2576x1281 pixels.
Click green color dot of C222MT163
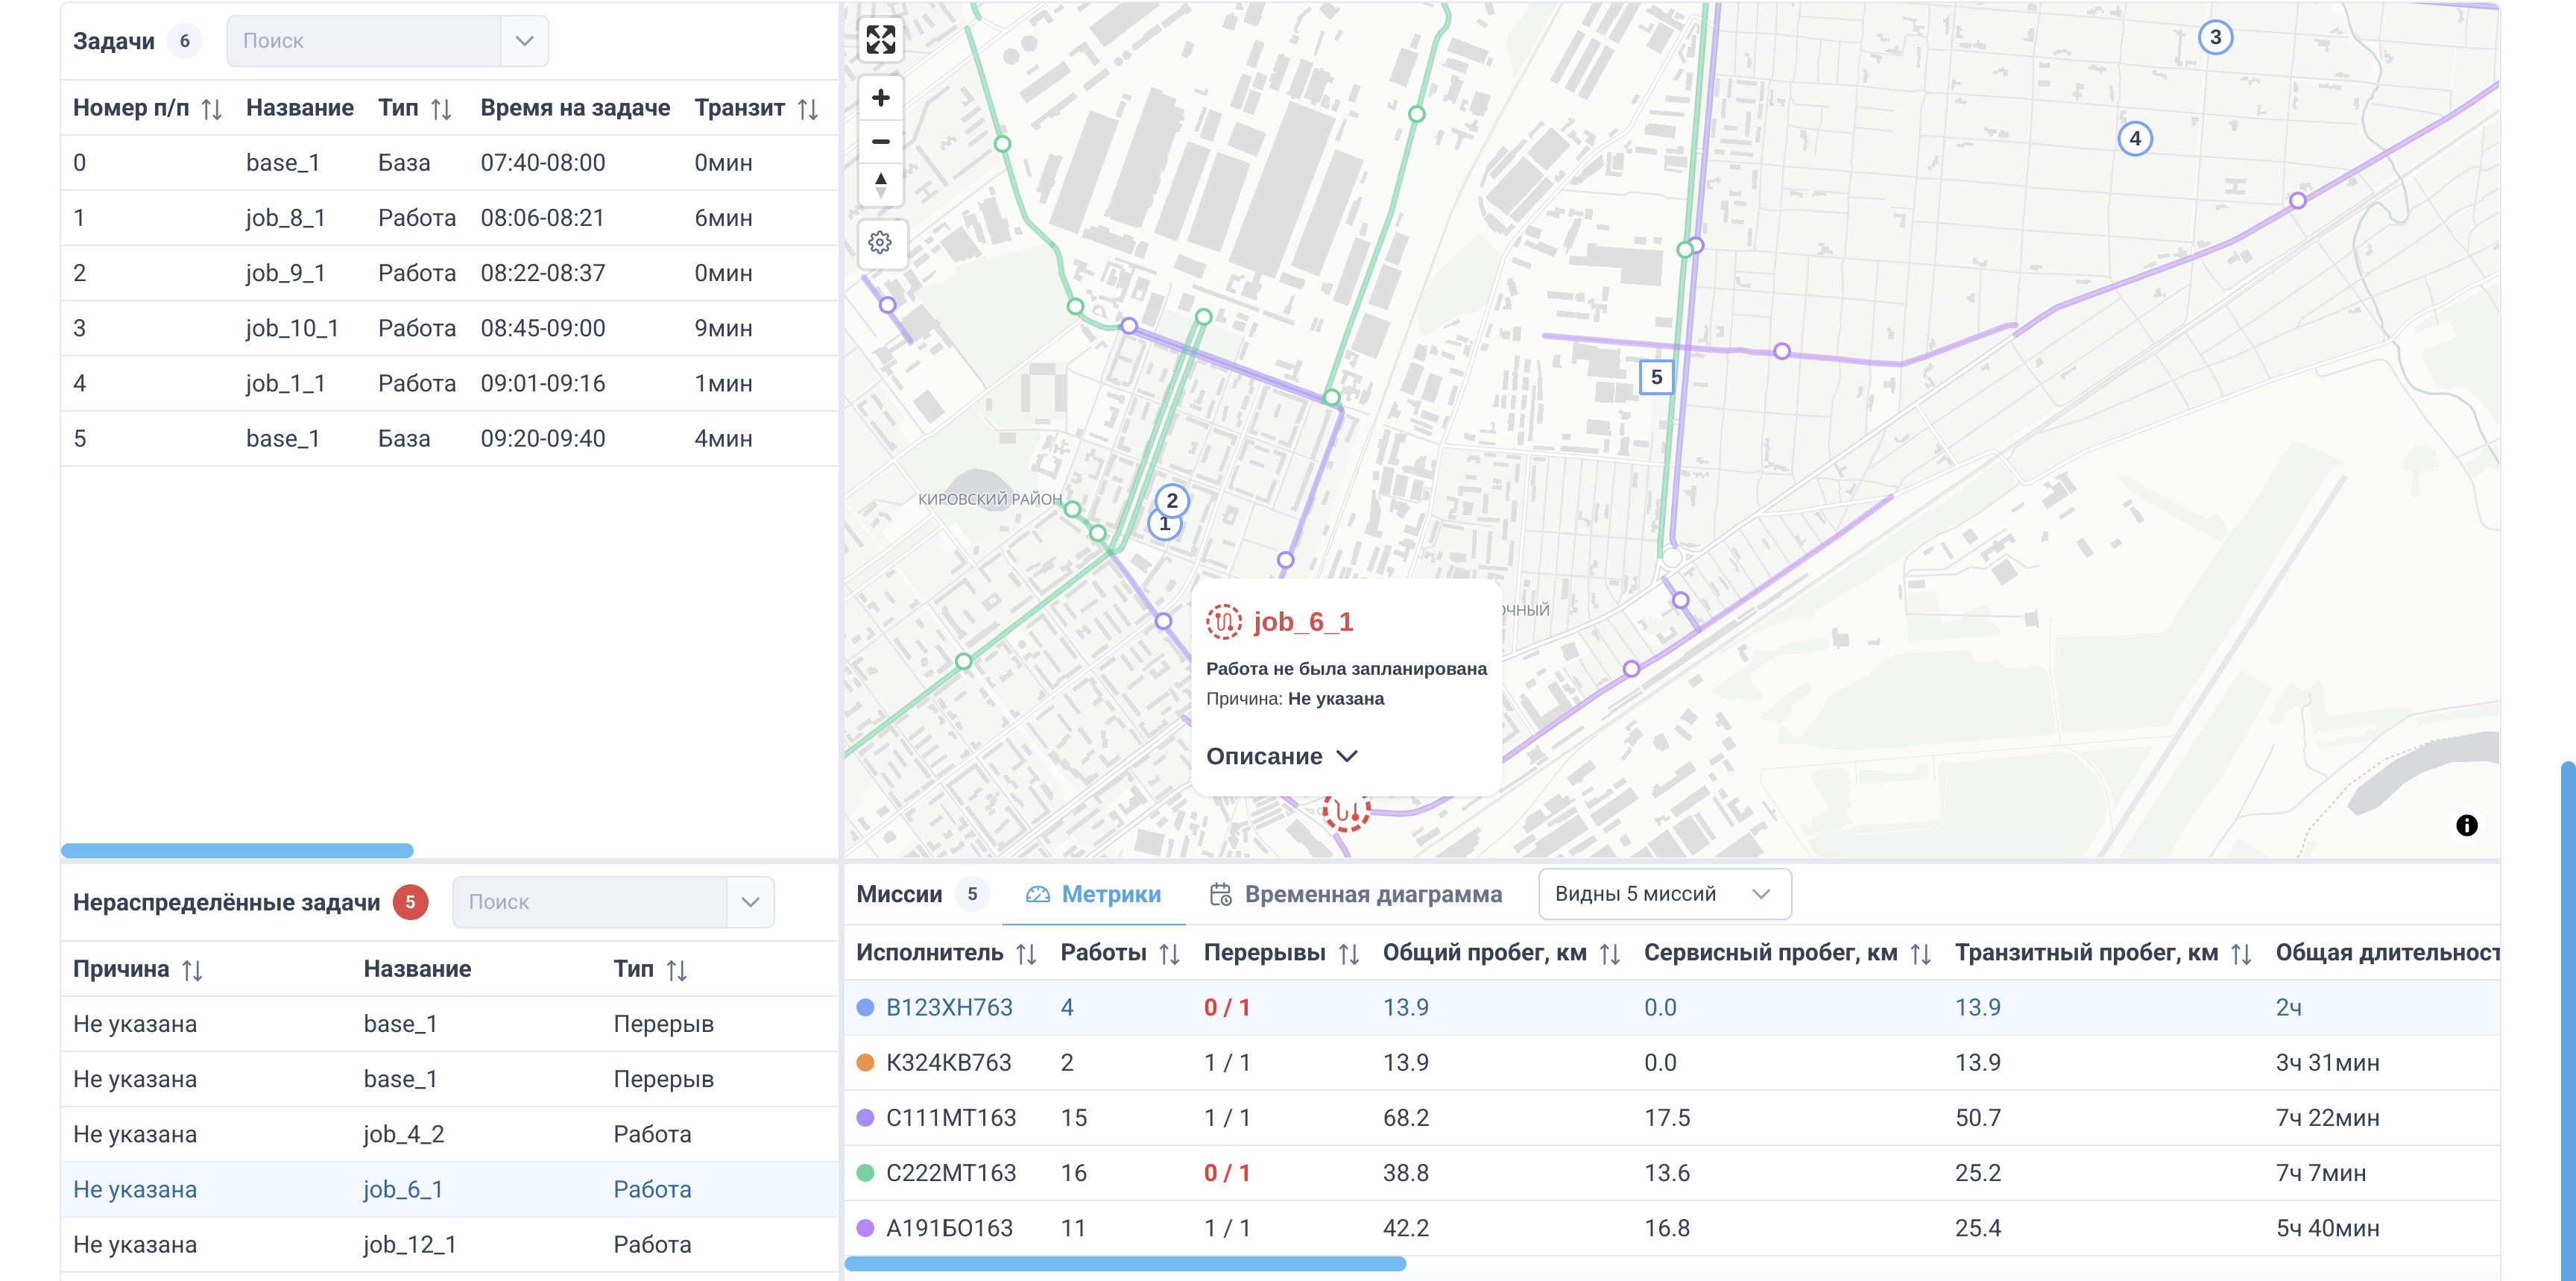click(865, 1172)
